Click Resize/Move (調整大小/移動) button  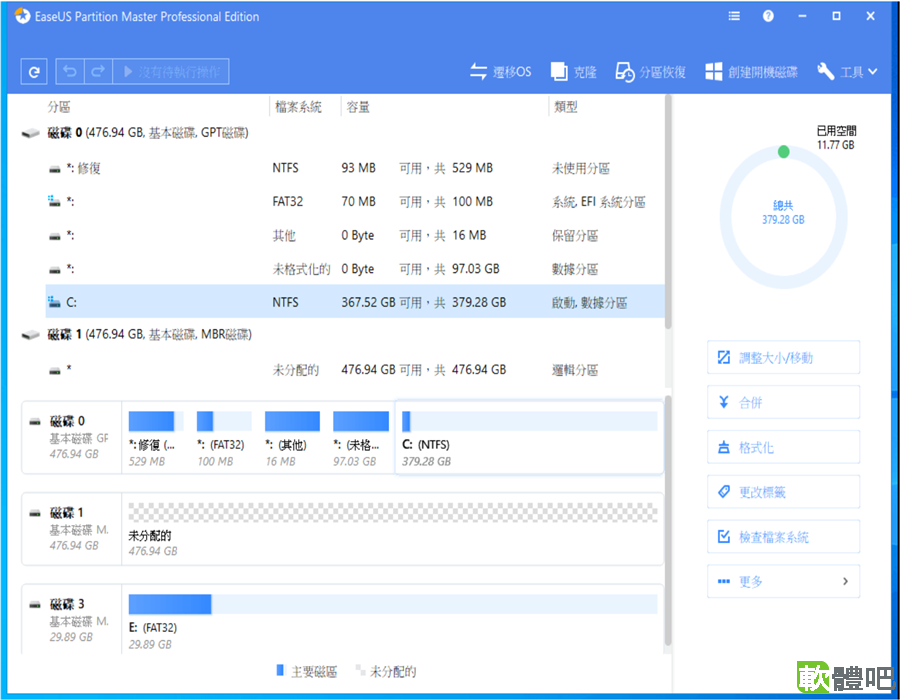pos(783,357)
